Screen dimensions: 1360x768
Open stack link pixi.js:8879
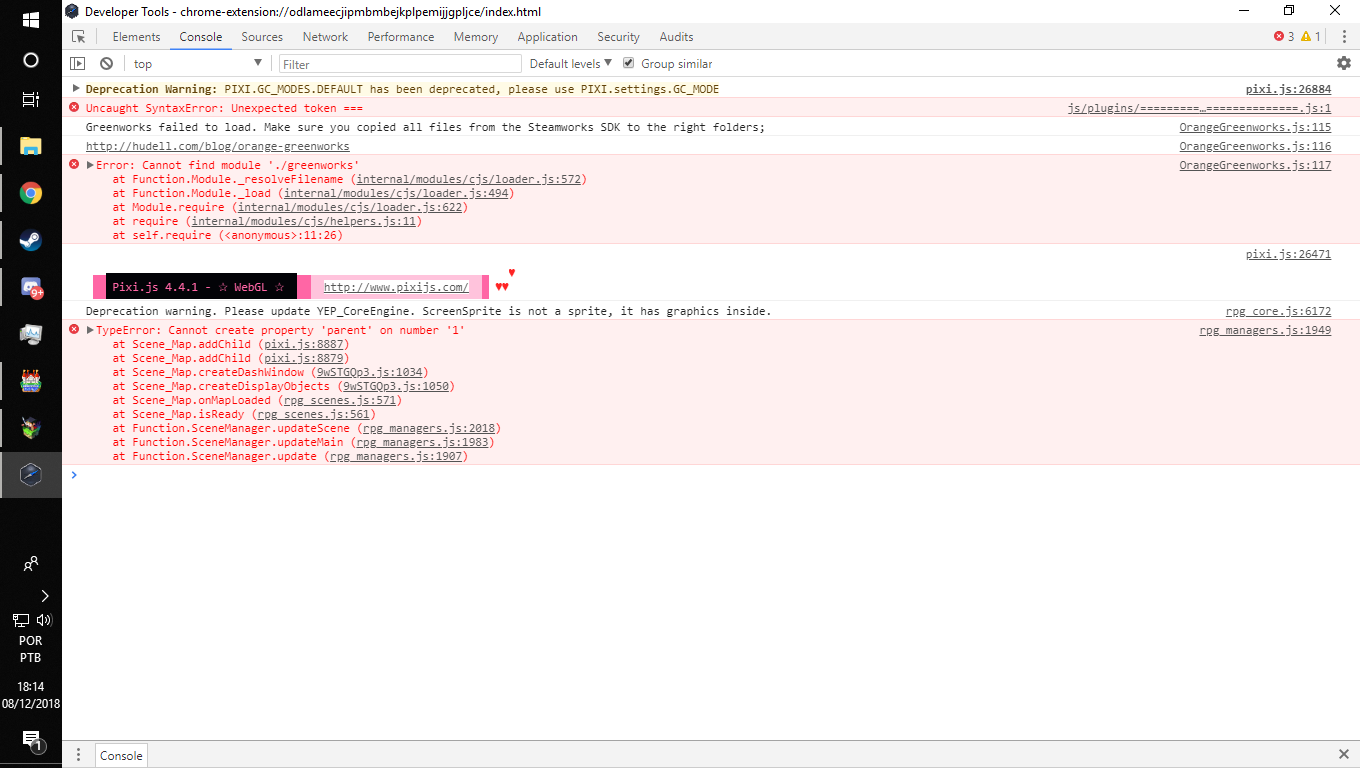(304, 358)
